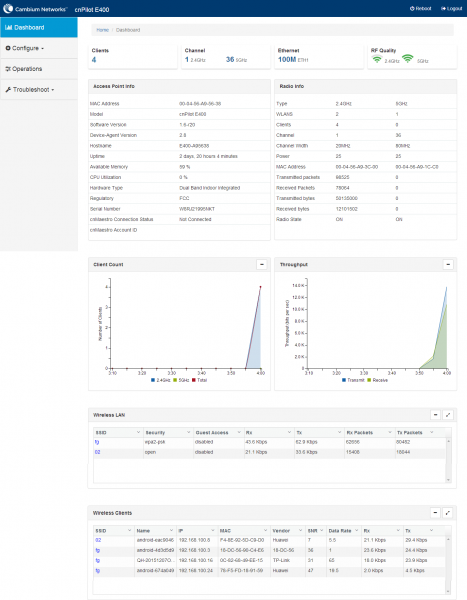Toggle the 2.4GHz legend in Client Count
Screen dimensions: 467x600
pos(160,380)
